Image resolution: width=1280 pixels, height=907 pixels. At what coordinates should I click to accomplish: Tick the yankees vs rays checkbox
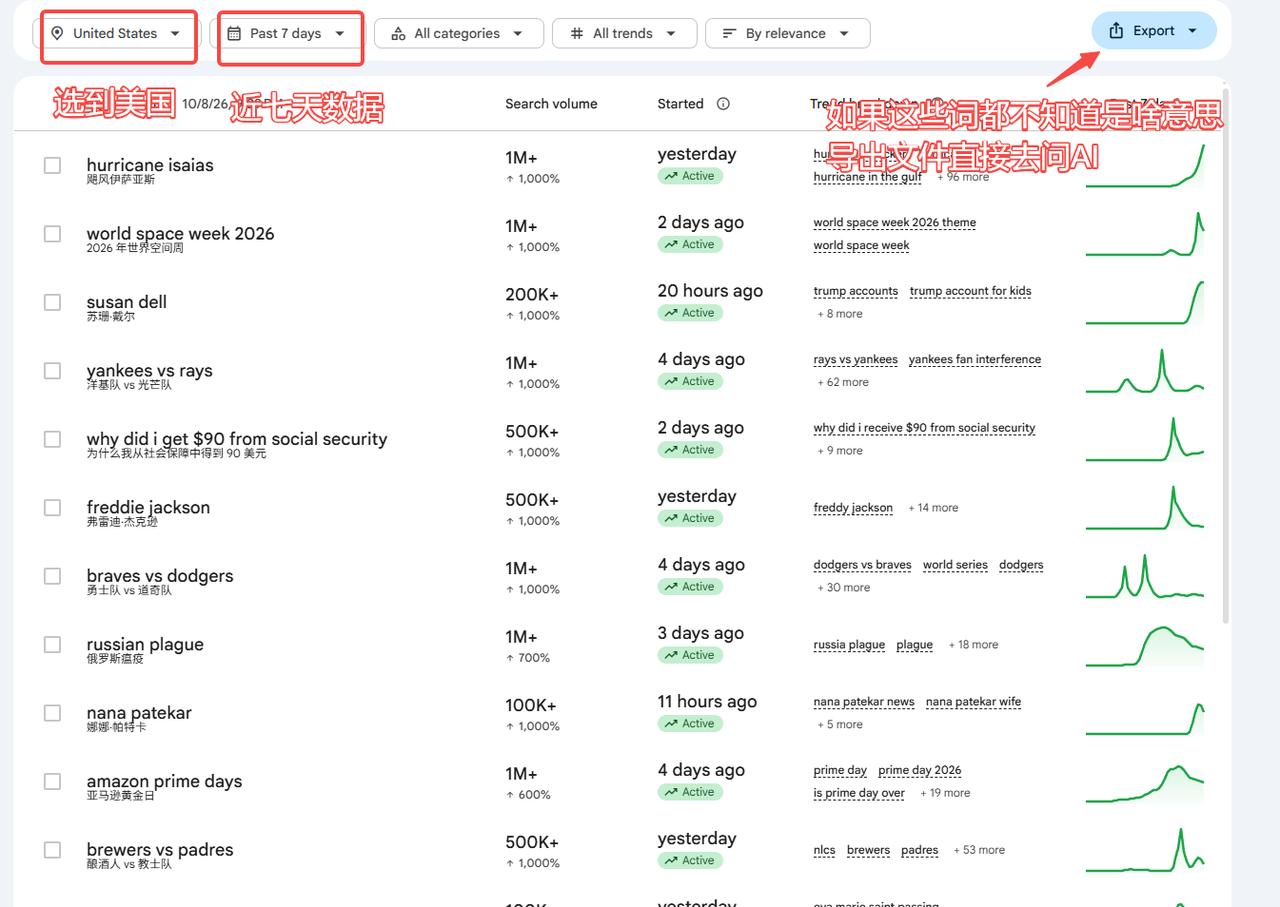click(x=53, y=371)
